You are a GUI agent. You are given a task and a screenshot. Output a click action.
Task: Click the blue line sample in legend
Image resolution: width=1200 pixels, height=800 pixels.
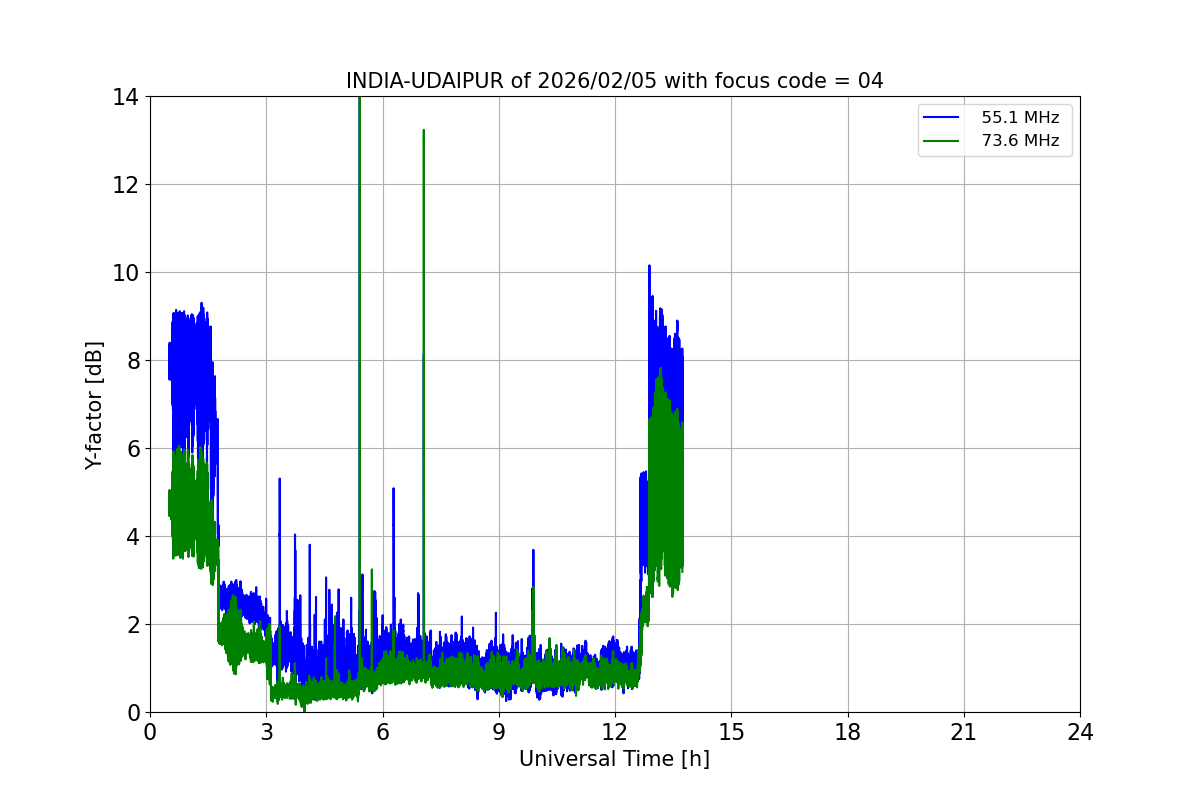click(942, 118)
